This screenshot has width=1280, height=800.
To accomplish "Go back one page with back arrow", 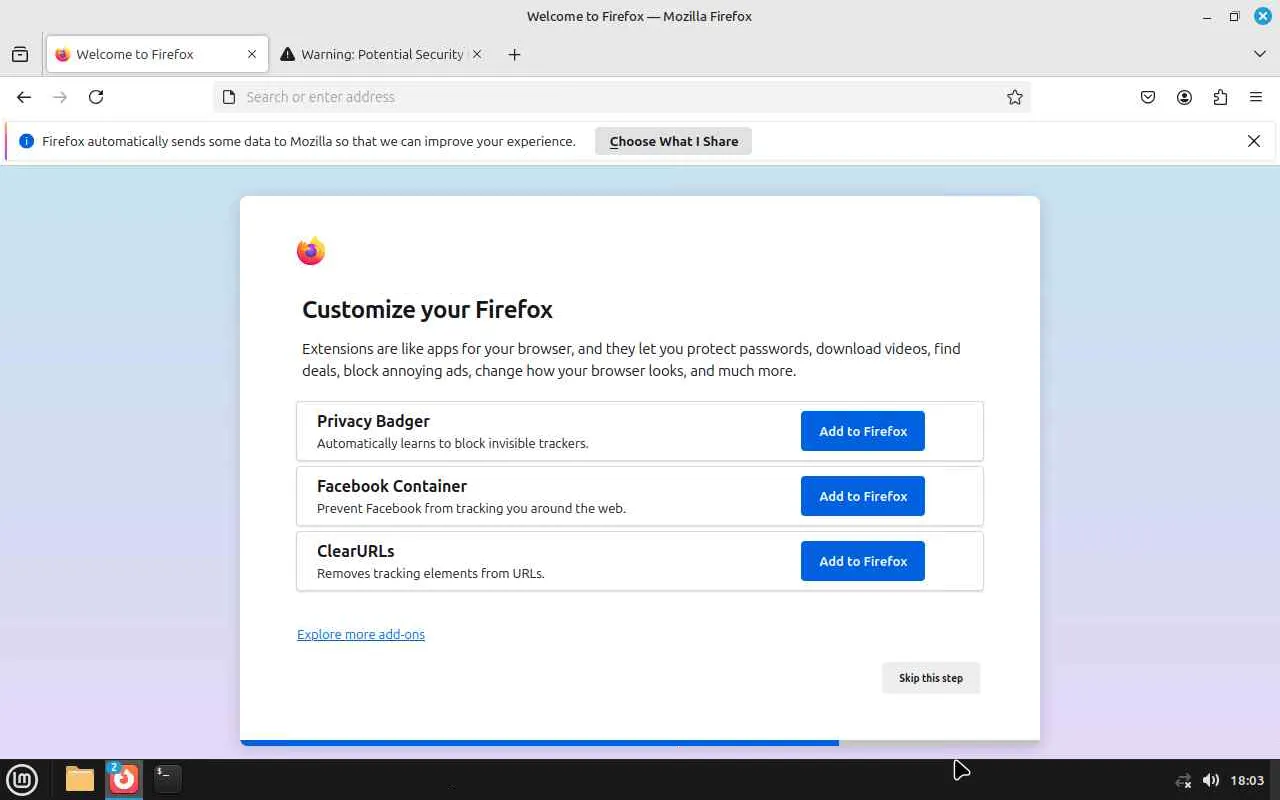I will click(24, 97).
